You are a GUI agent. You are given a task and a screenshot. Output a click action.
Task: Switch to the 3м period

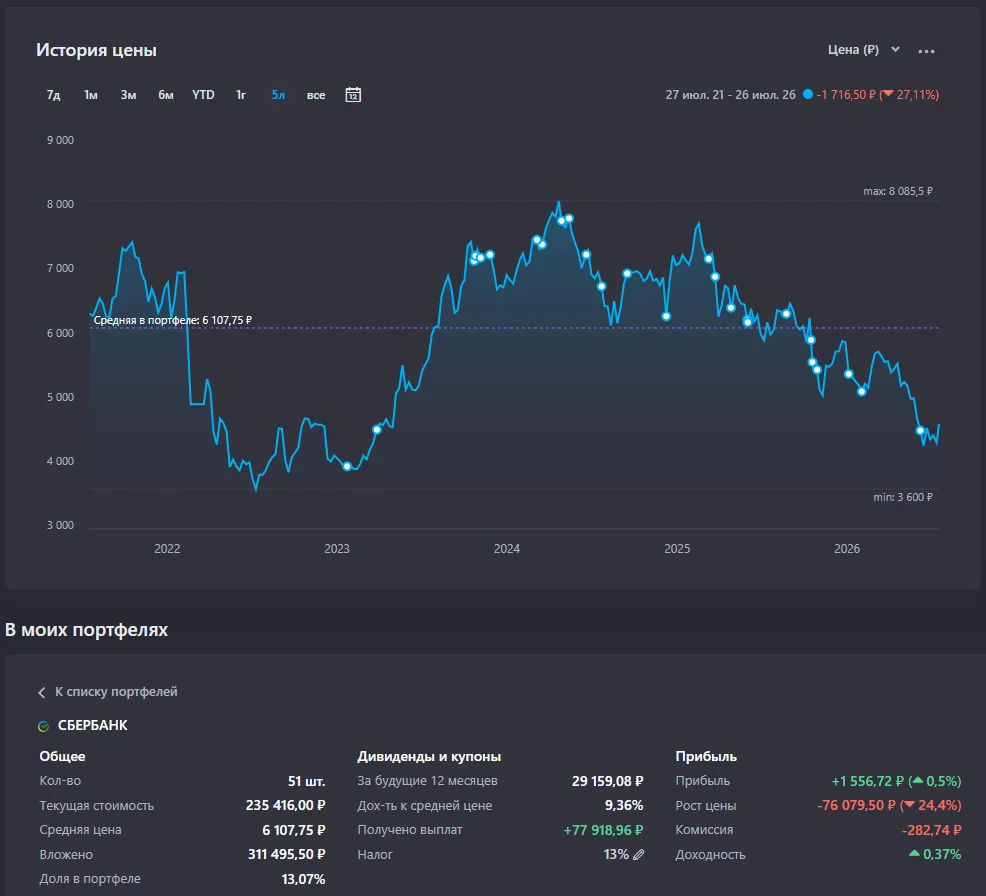click(x=128, y=95)
